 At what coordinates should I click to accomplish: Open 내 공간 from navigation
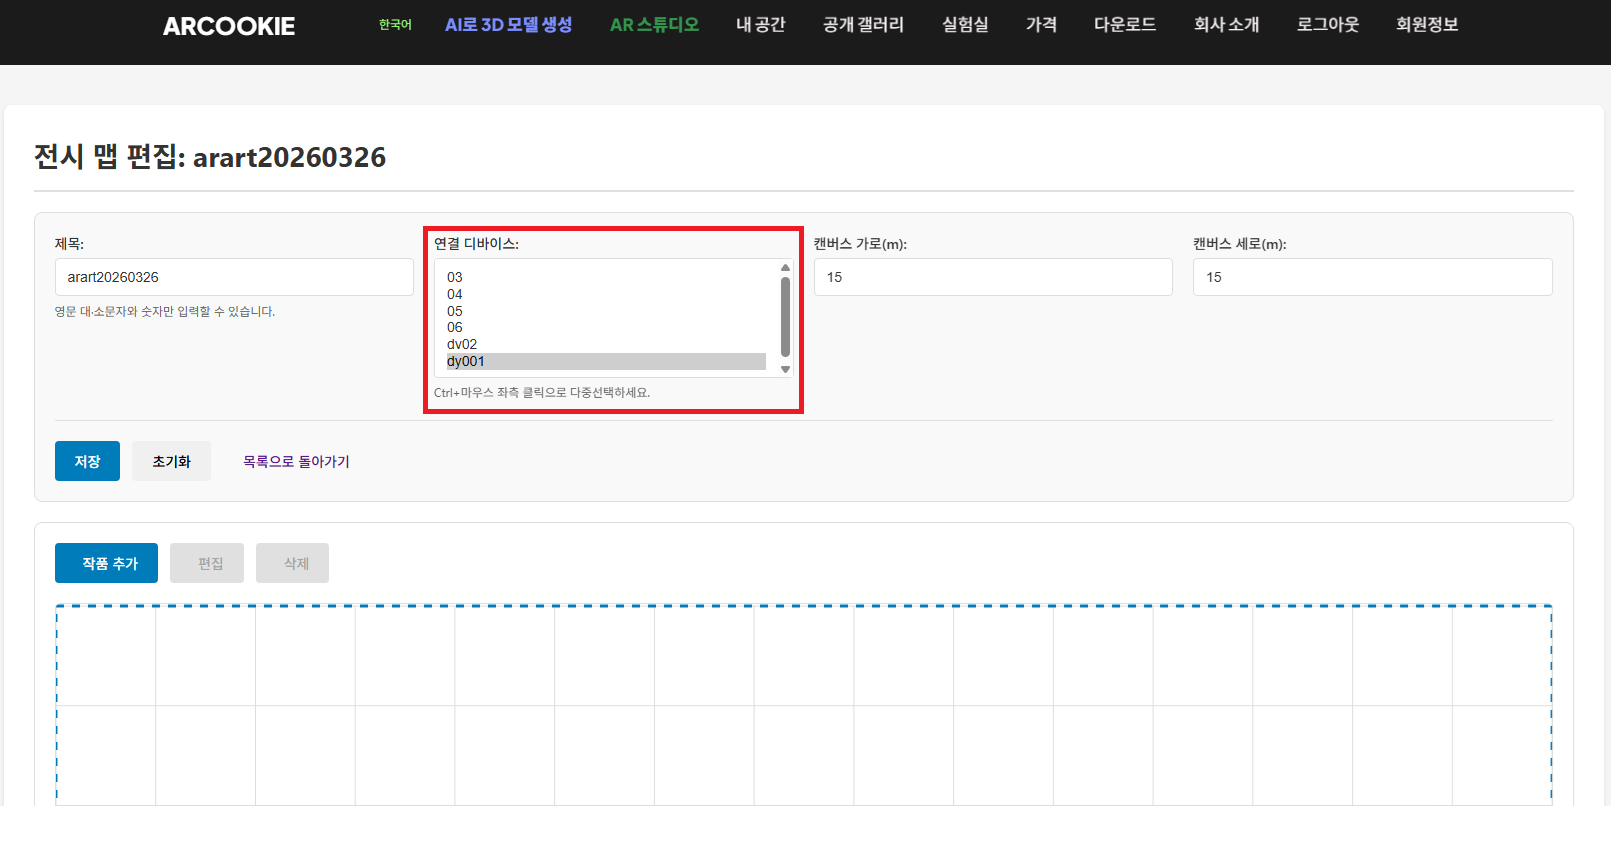[760, 25]
